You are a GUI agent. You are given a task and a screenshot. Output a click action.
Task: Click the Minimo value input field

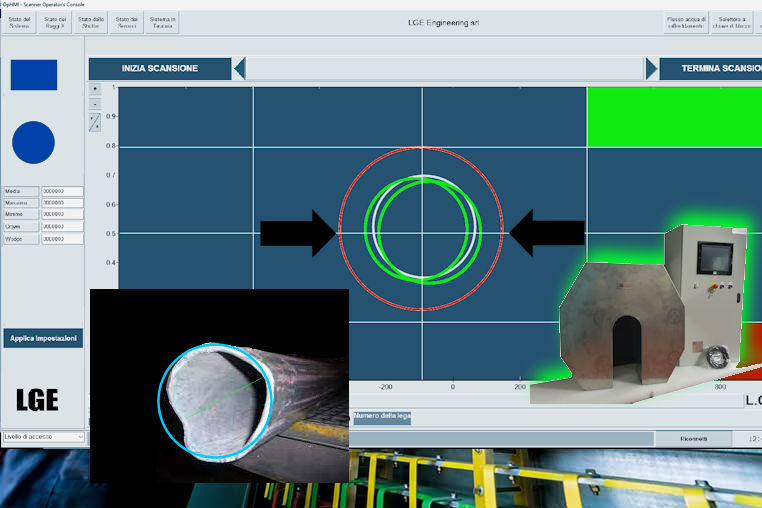(62, 215)
